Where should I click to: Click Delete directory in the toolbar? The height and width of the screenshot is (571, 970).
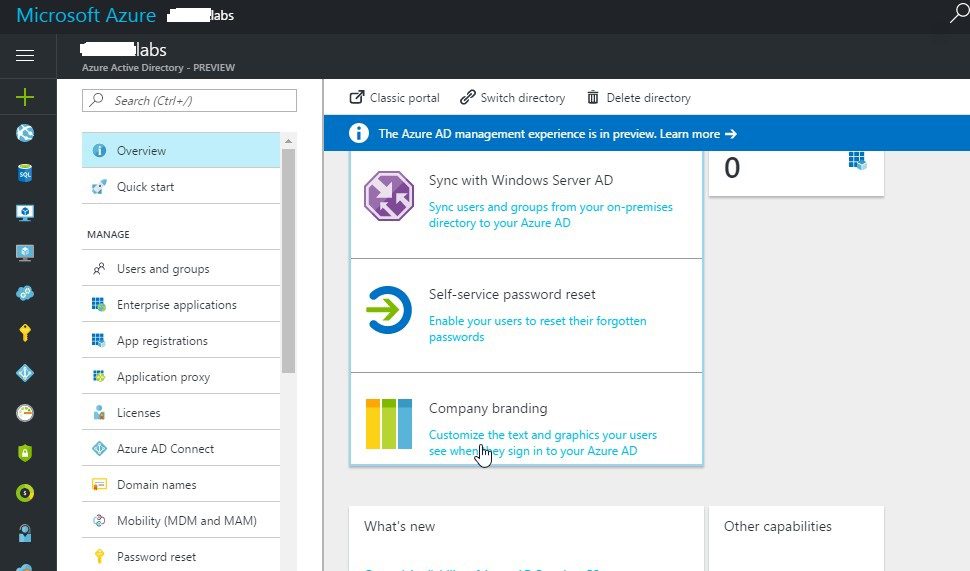point(638,98)
